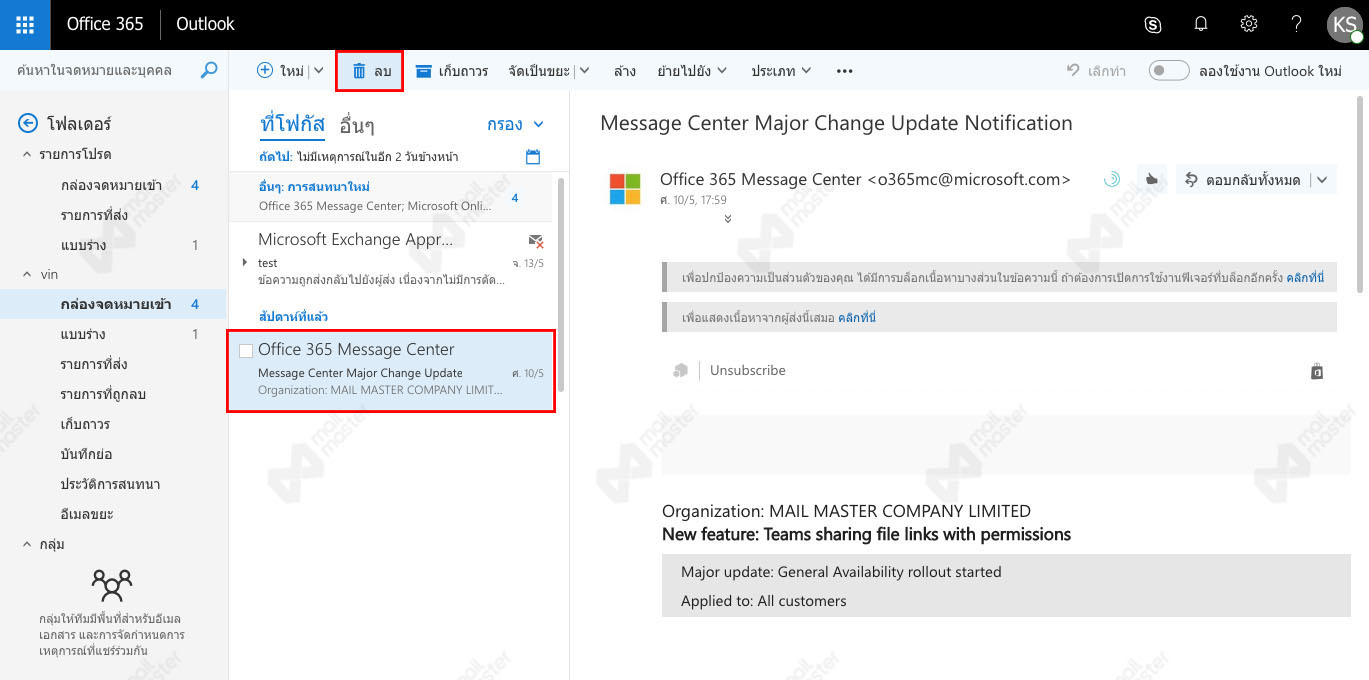This screenshot has height=680, width=1369.
Task: Open the app launcher waffle icon
Action: click(25, 24)
